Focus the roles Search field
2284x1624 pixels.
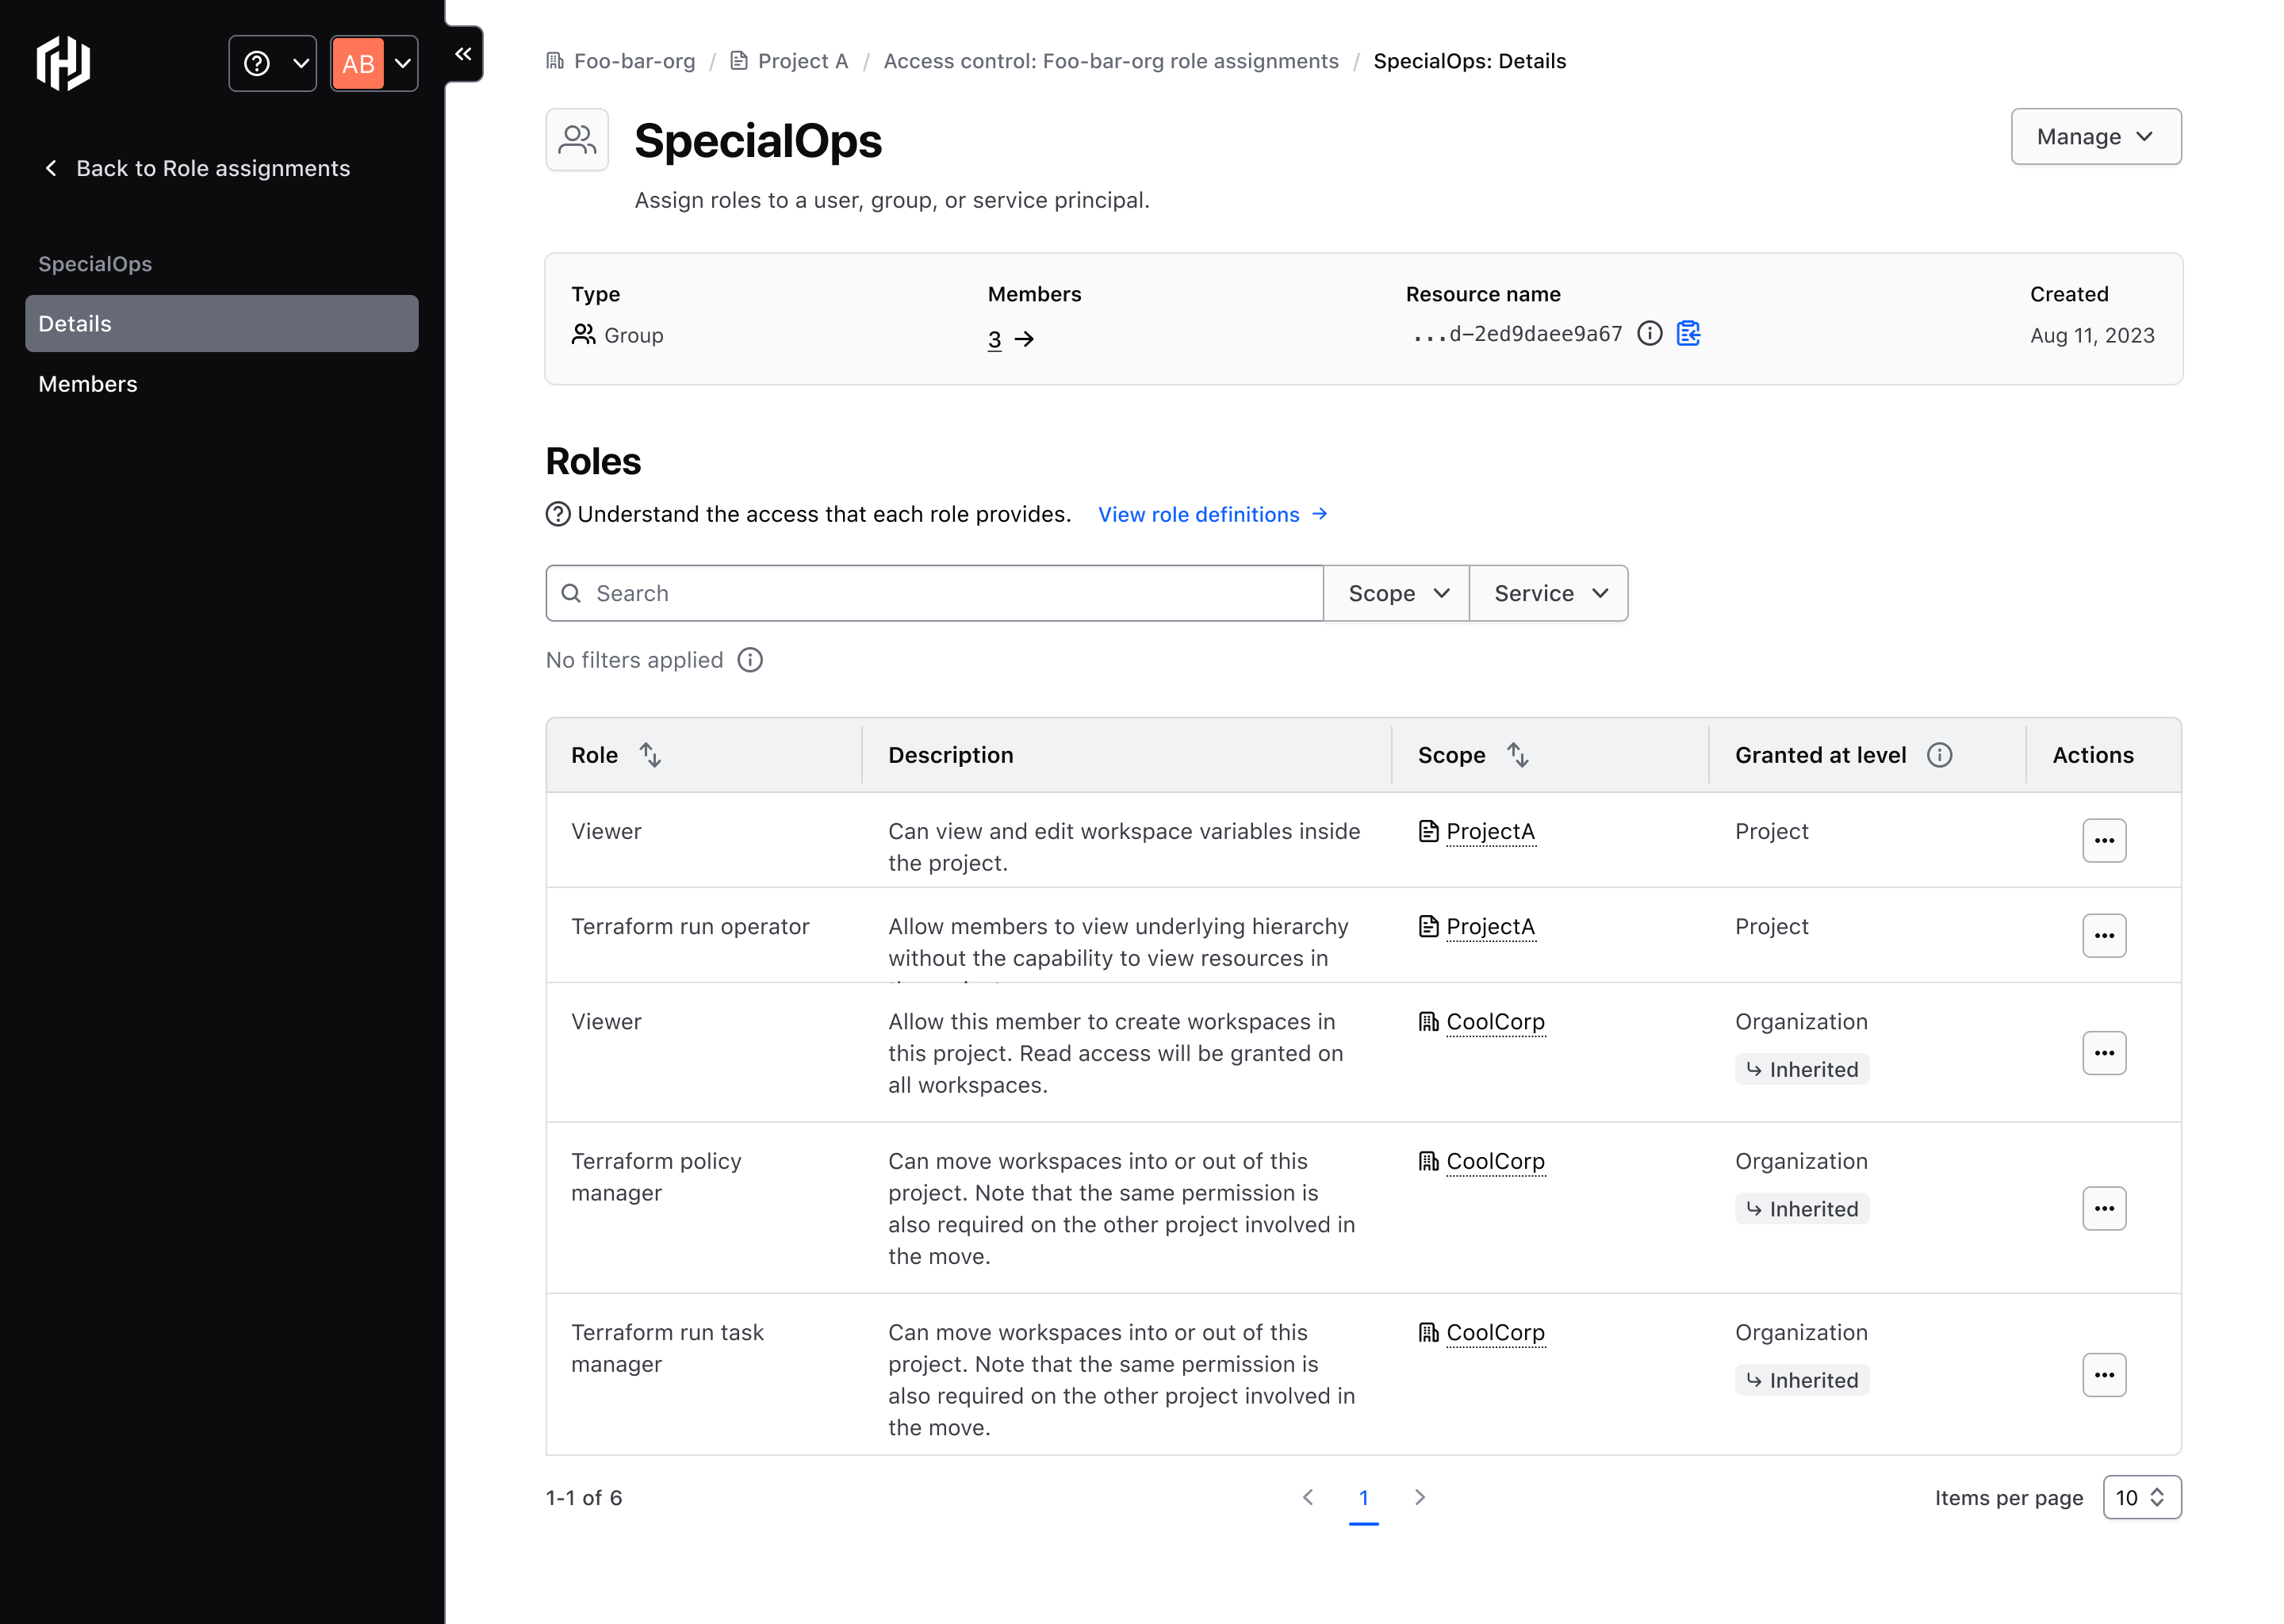click(934, 593)
